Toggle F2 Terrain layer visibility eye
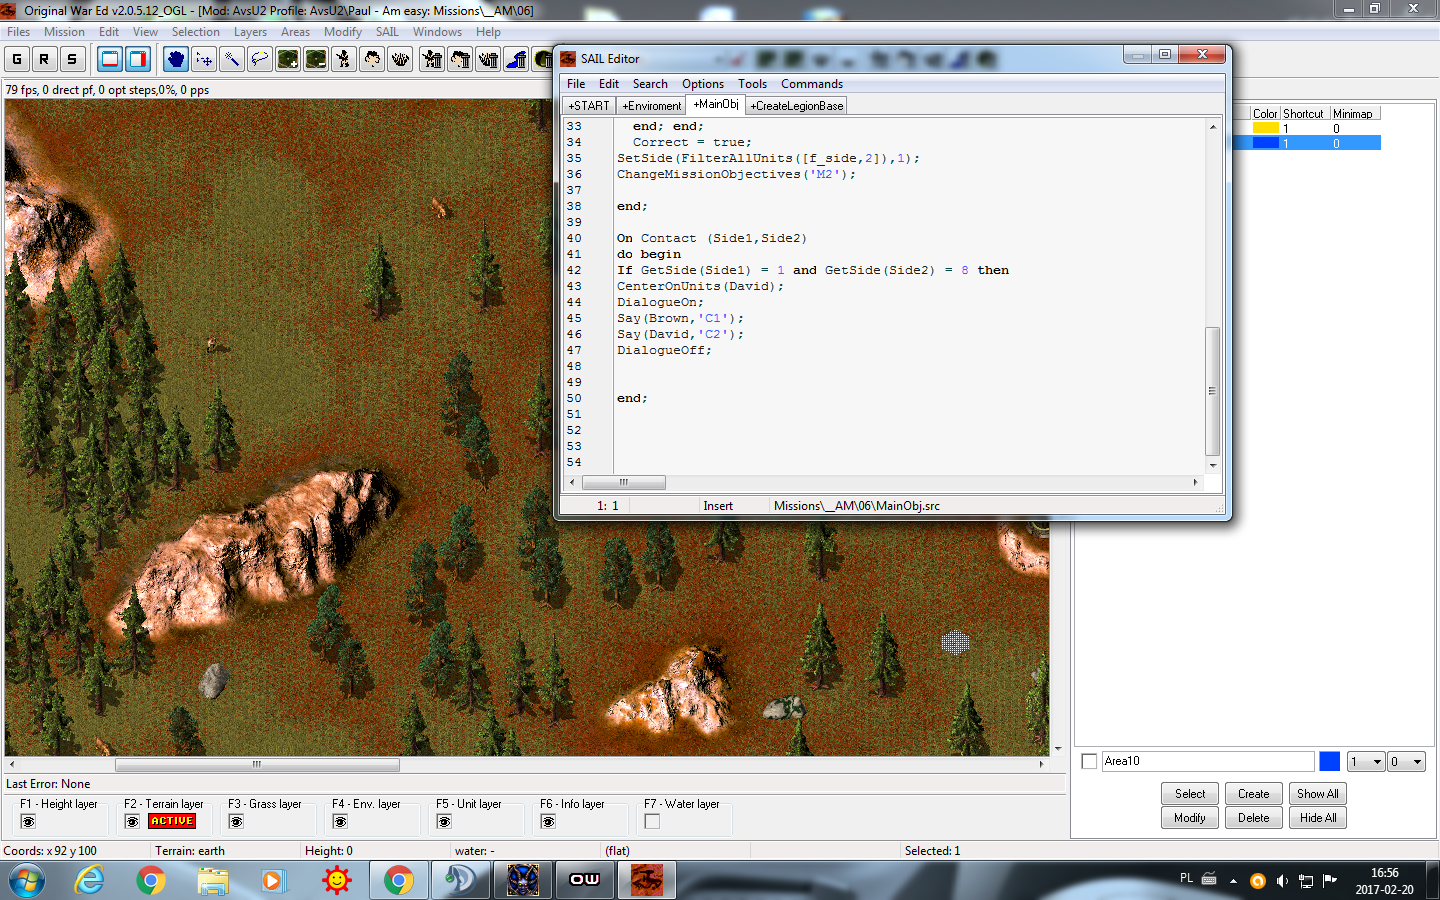Viewport: 1440px width, 900px height. point(132,822)
